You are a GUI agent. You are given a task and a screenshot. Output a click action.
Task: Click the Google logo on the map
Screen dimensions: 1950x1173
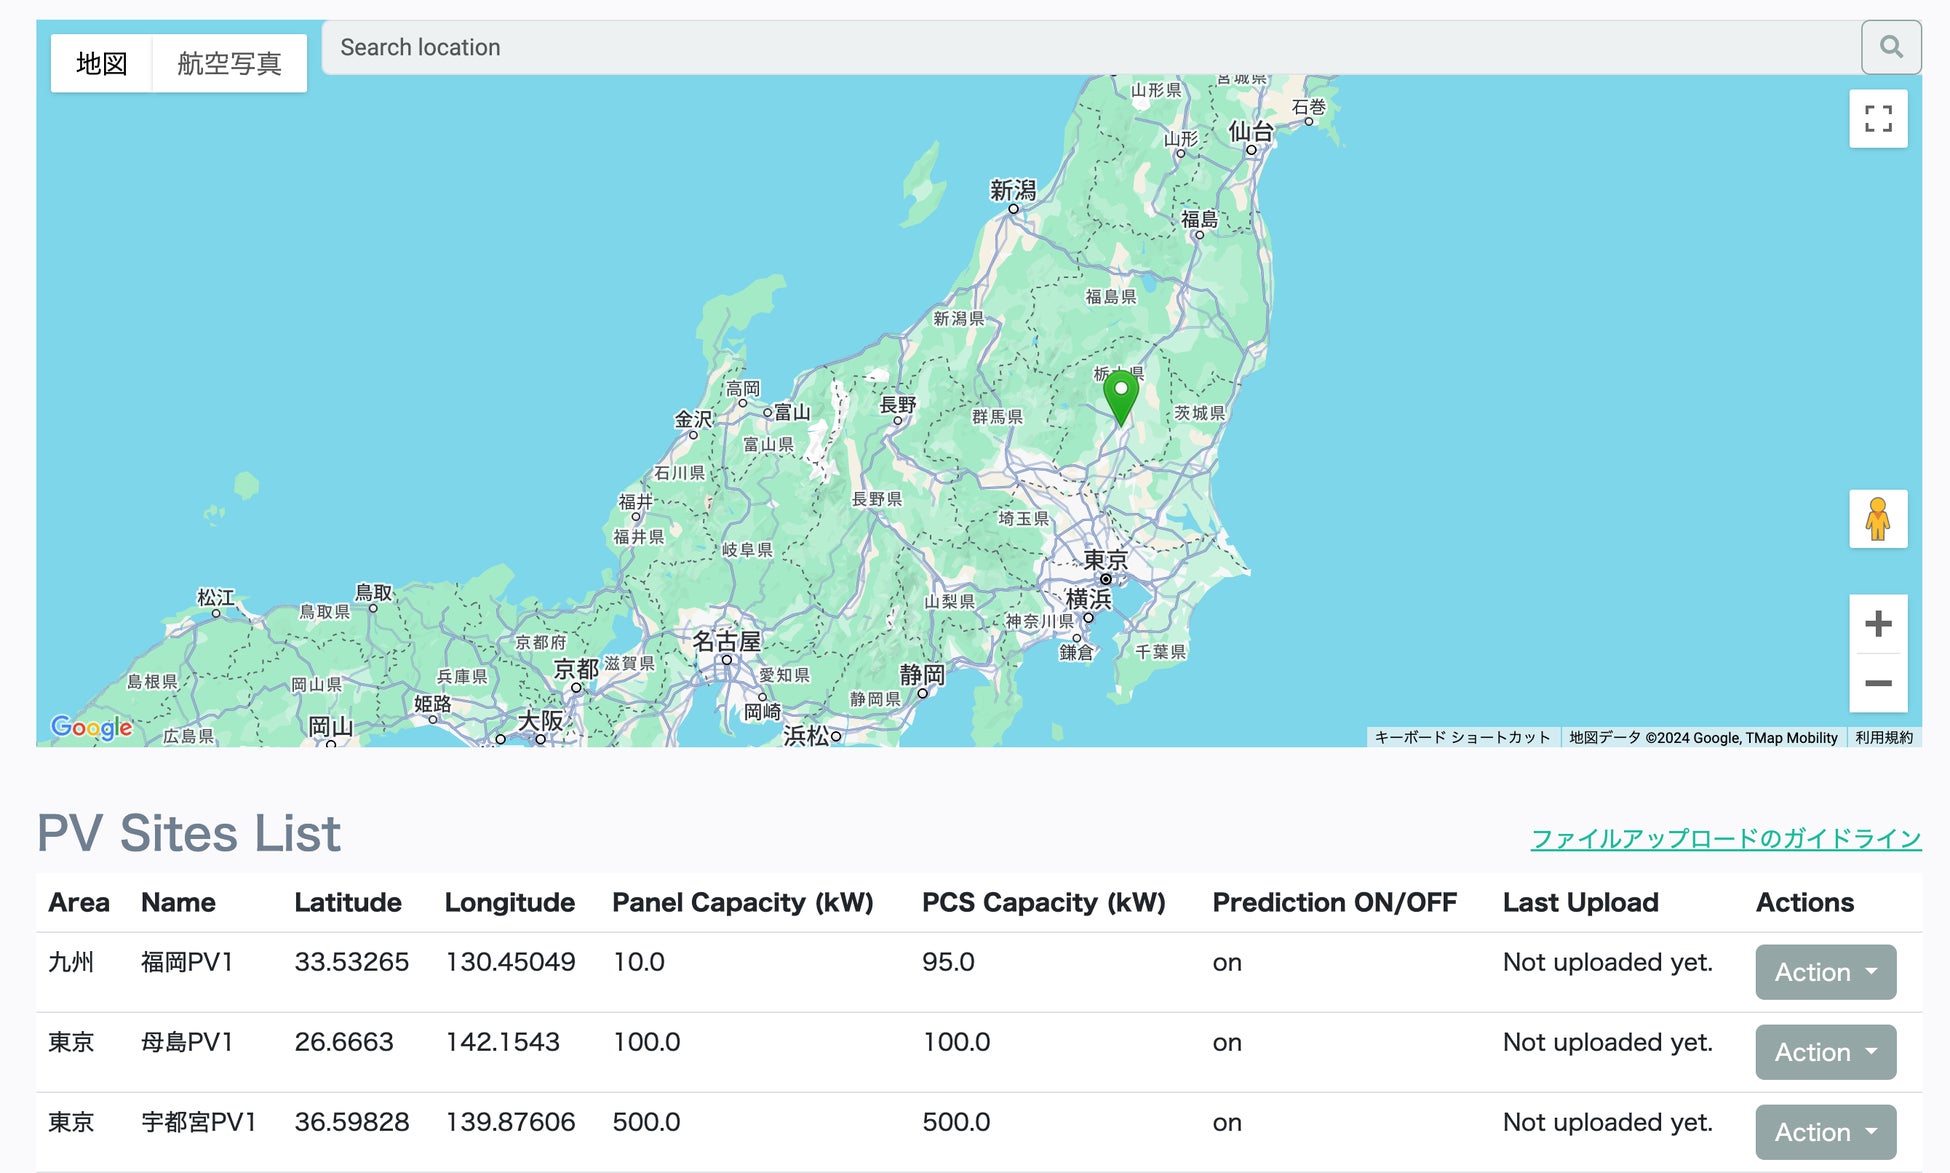[91, 727]
